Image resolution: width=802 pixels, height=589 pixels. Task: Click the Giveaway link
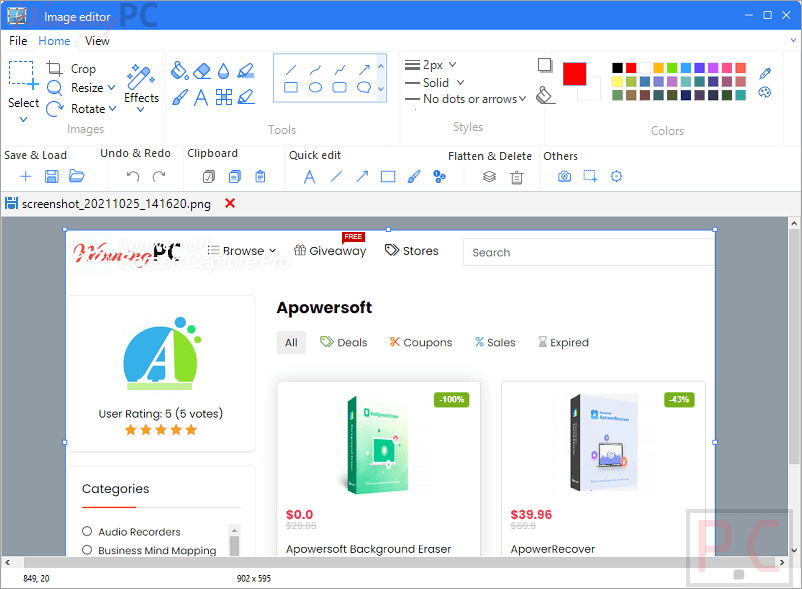pos(330,251)
